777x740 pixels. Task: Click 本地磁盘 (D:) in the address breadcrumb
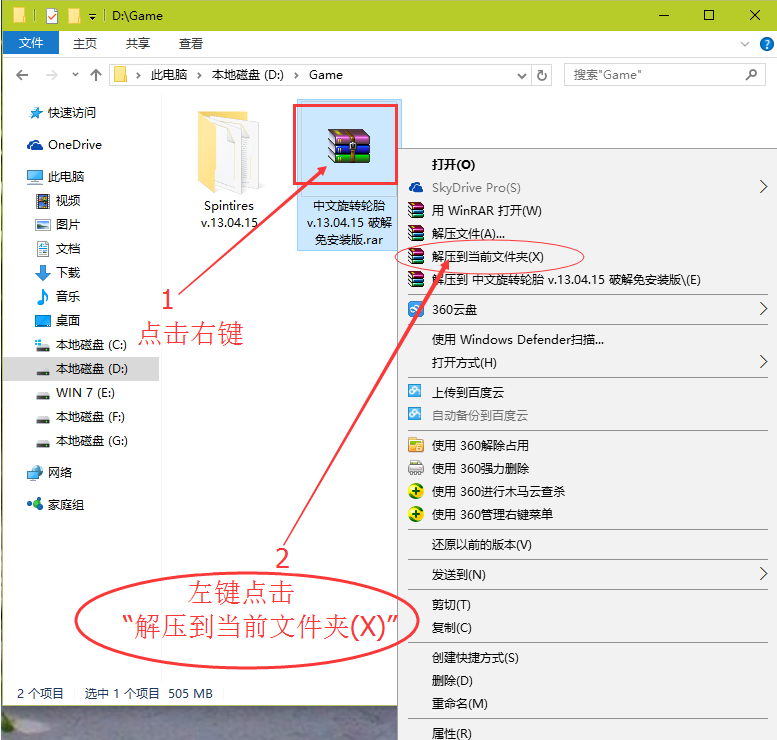tap(248, 75)
